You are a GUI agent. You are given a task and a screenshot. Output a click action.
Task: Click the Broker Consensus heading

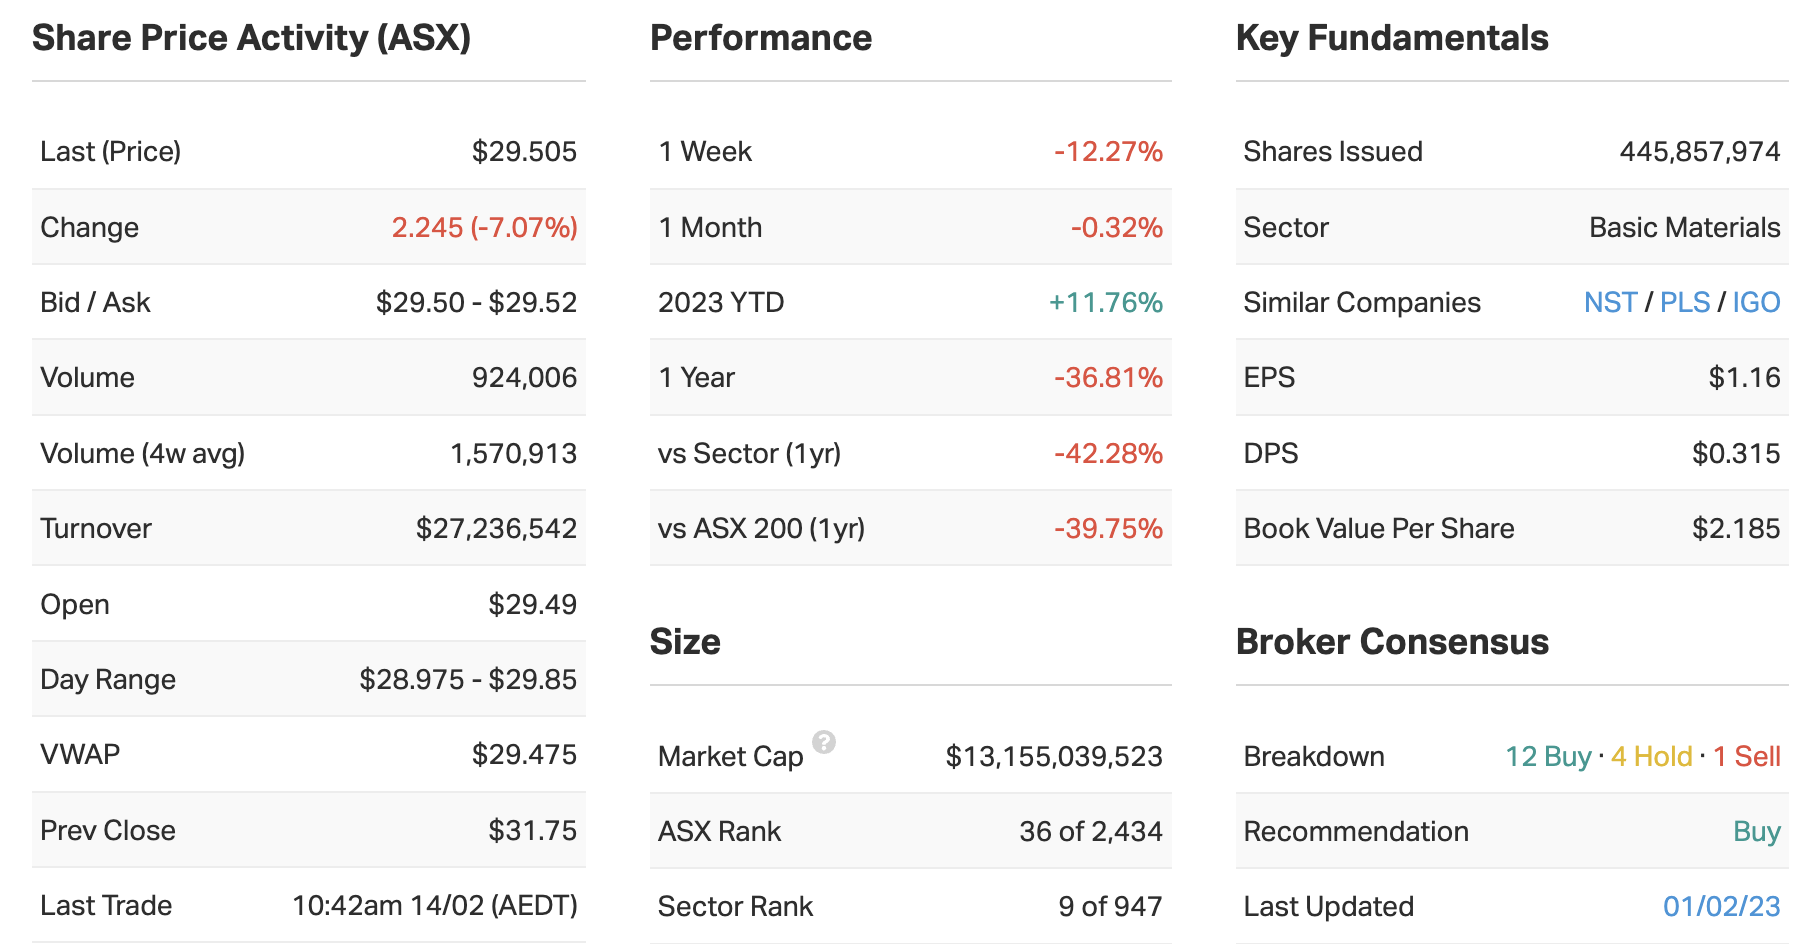(x=1392, y=642)
